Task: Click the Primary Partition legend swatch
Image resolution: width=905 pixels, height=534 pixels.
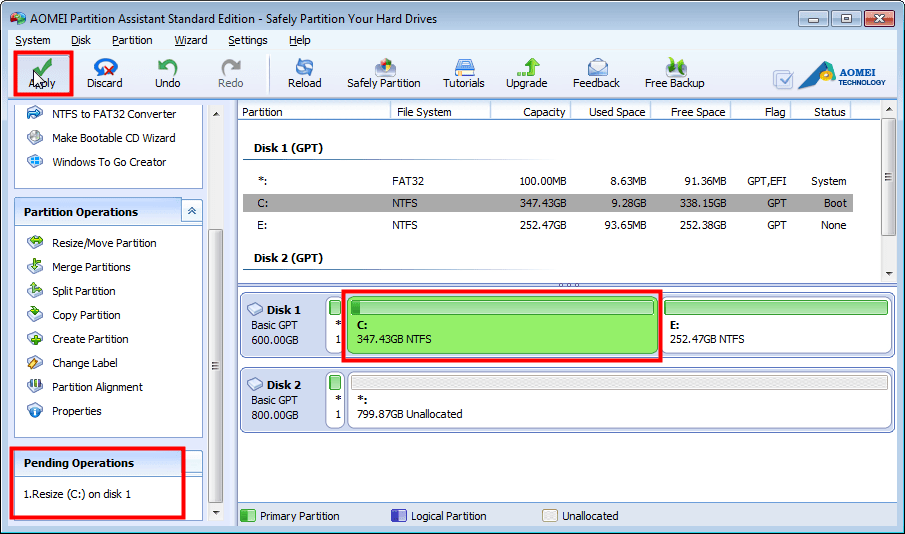Action: tap(248, 516)
